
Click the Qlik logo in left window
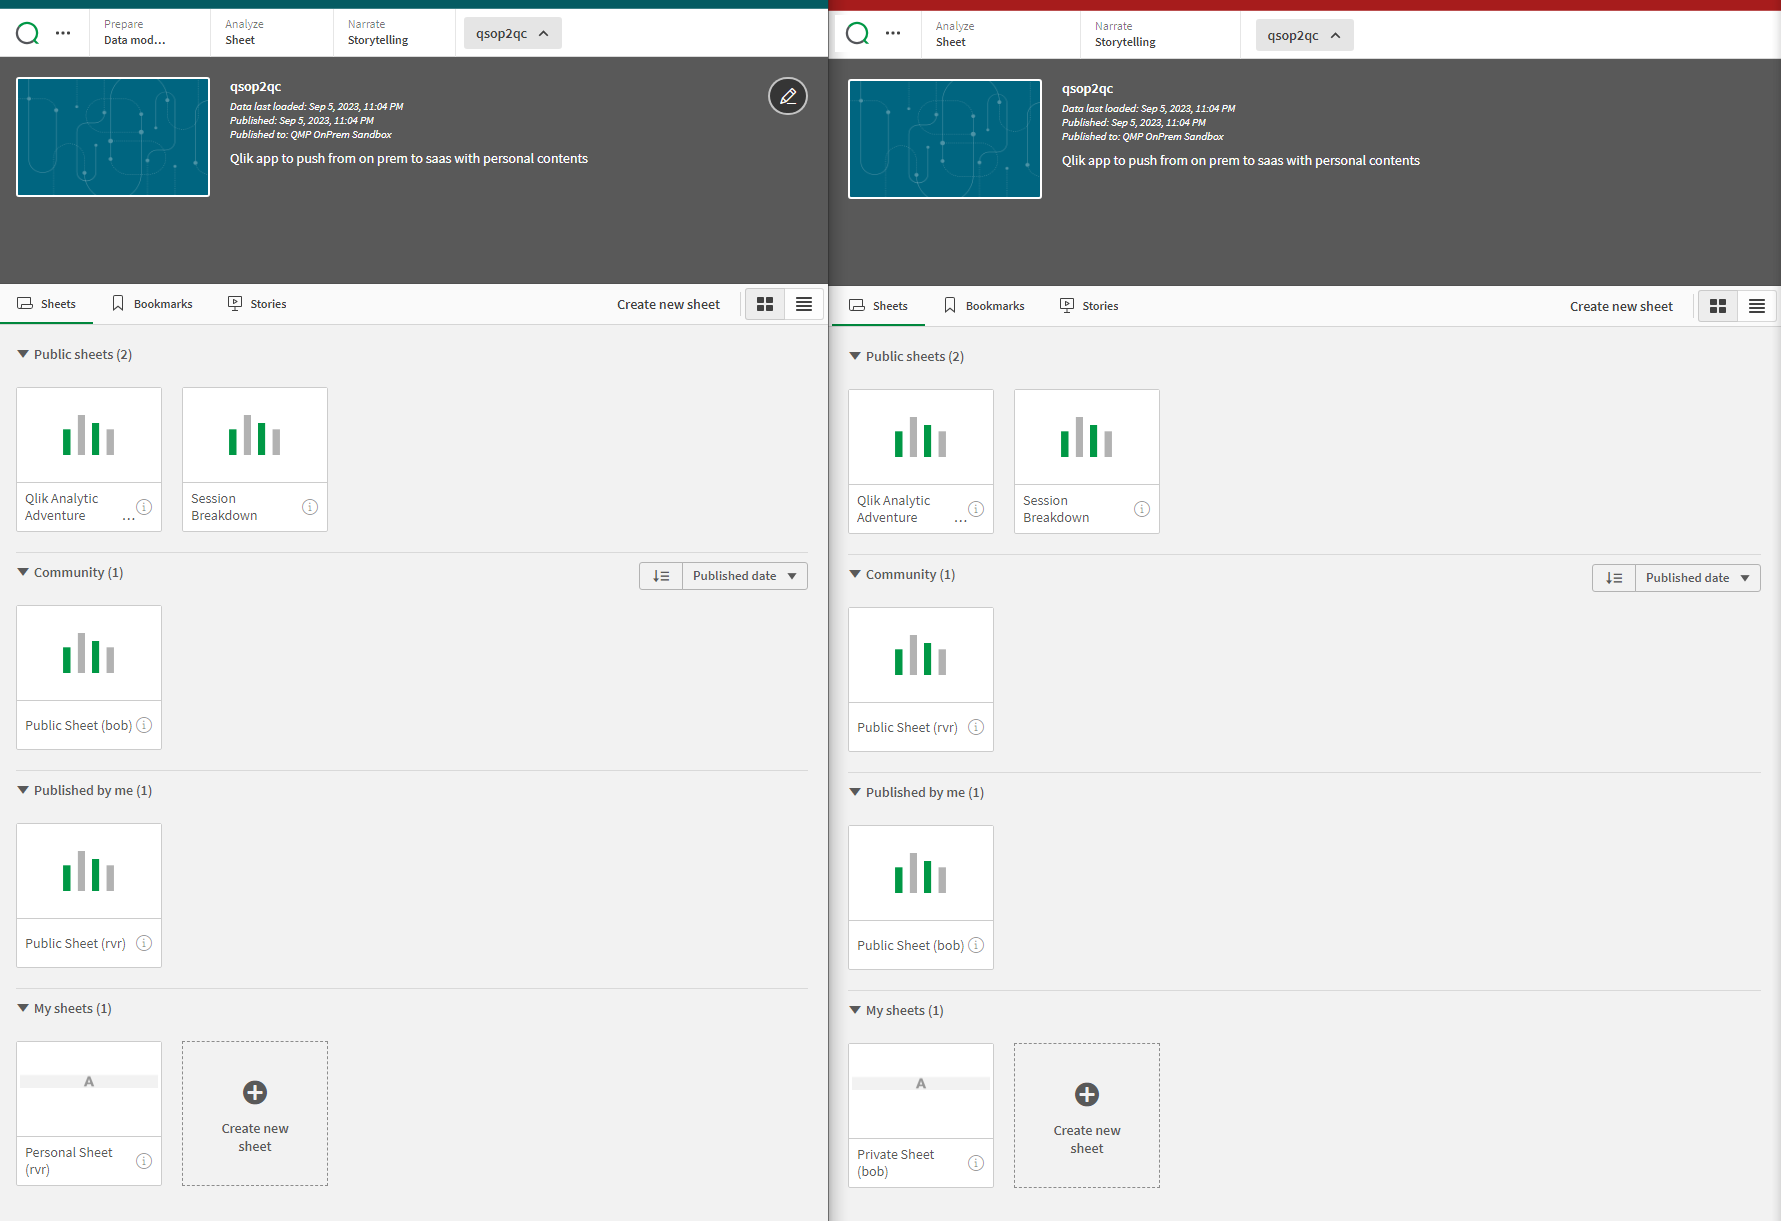(28, 33)
